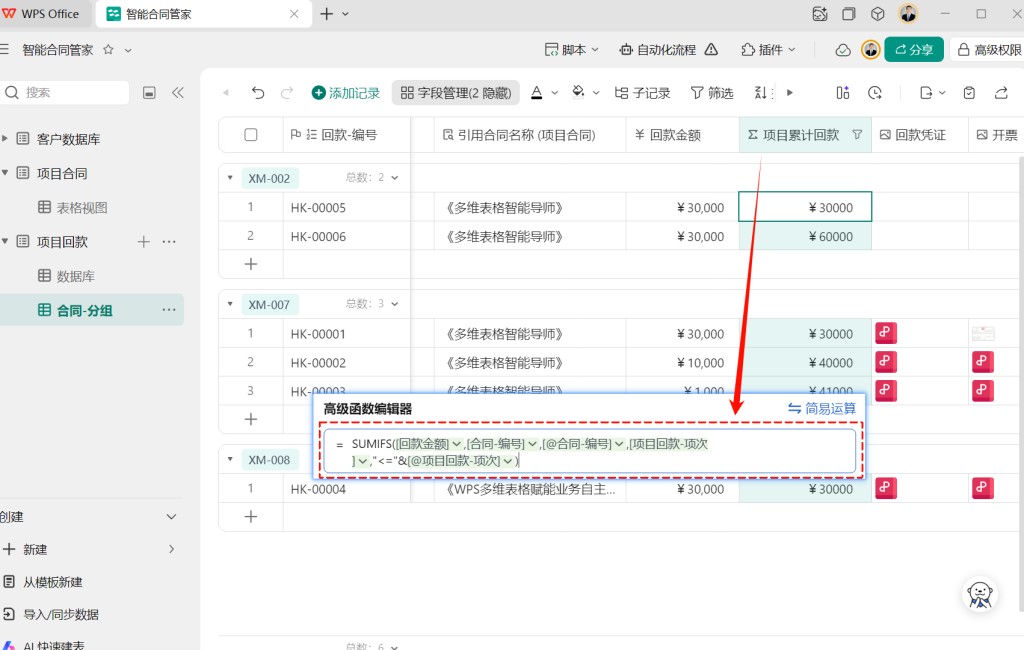Click the fill color bucket icon
Image resolution: width=1024 pixels, height=650 pixels.
(x=578, y=92)
